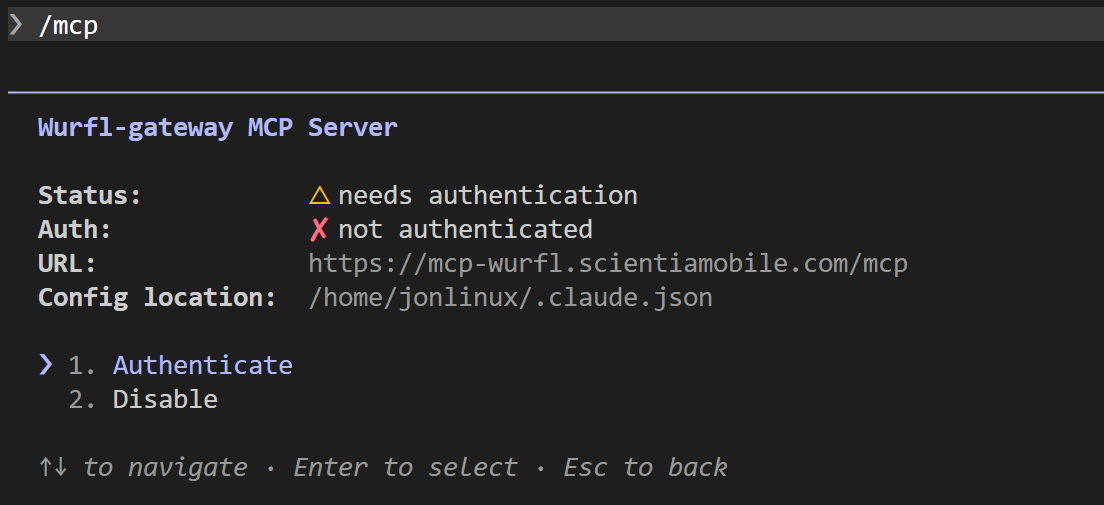Screen dimensions: 1104x505
Task: Click the 'Config location:' label
Action: [157, 297]
